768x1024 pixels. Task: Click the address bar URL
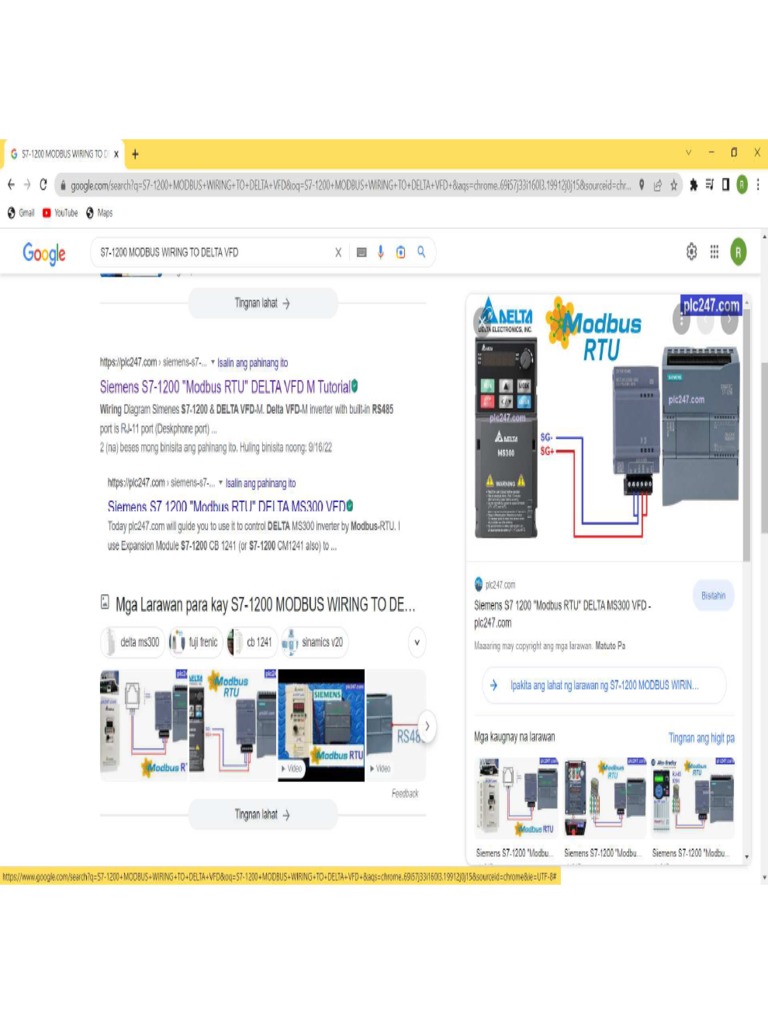pos(350,185)
